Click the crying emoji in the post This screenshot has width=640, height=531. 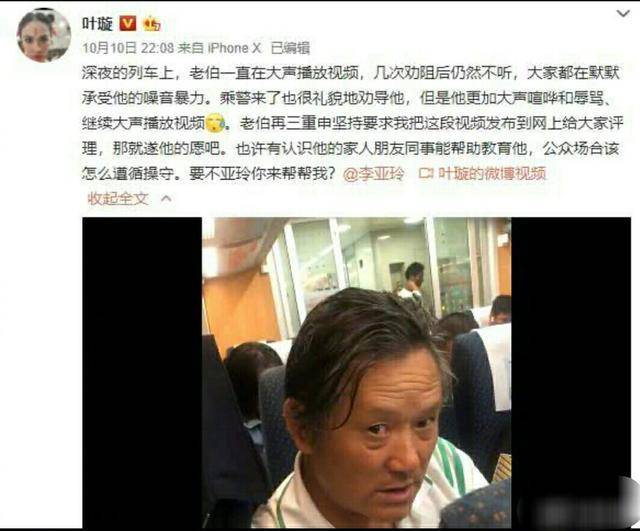[215, 124]
